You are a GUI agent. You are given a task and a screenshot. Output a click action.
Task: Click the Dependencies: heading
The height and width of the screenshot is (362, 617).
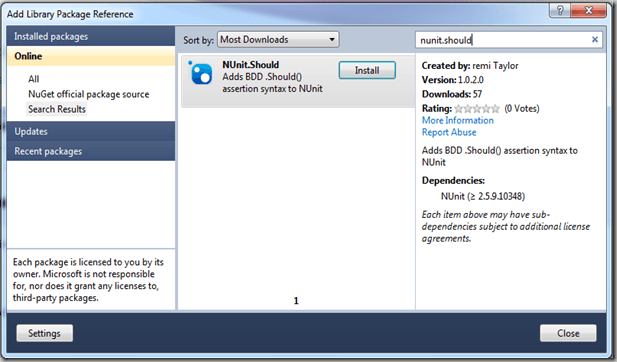coord(453,181)
